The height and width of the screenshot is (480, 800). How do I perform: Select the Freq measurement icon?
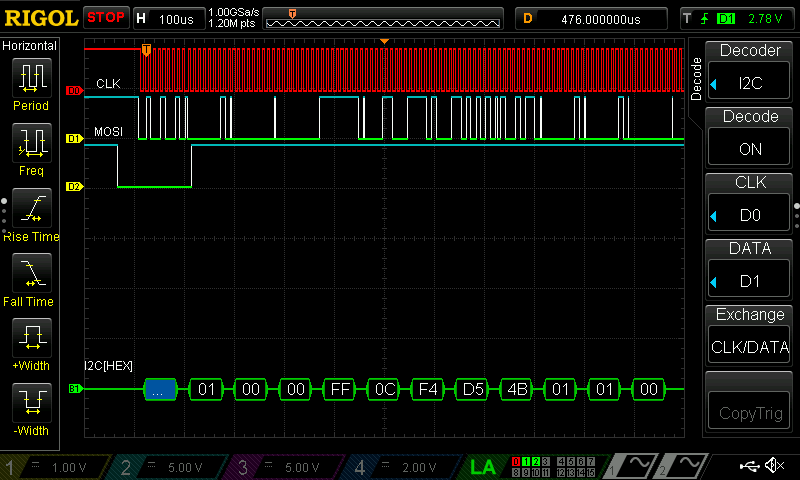click(x=32, y=142)
